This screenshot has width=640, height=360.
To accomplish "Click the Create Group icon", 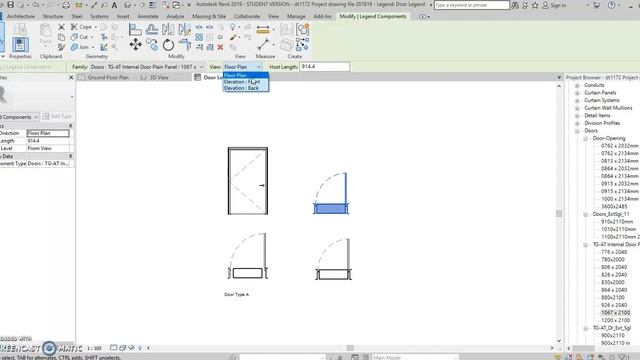I will (x=302, y=29).
